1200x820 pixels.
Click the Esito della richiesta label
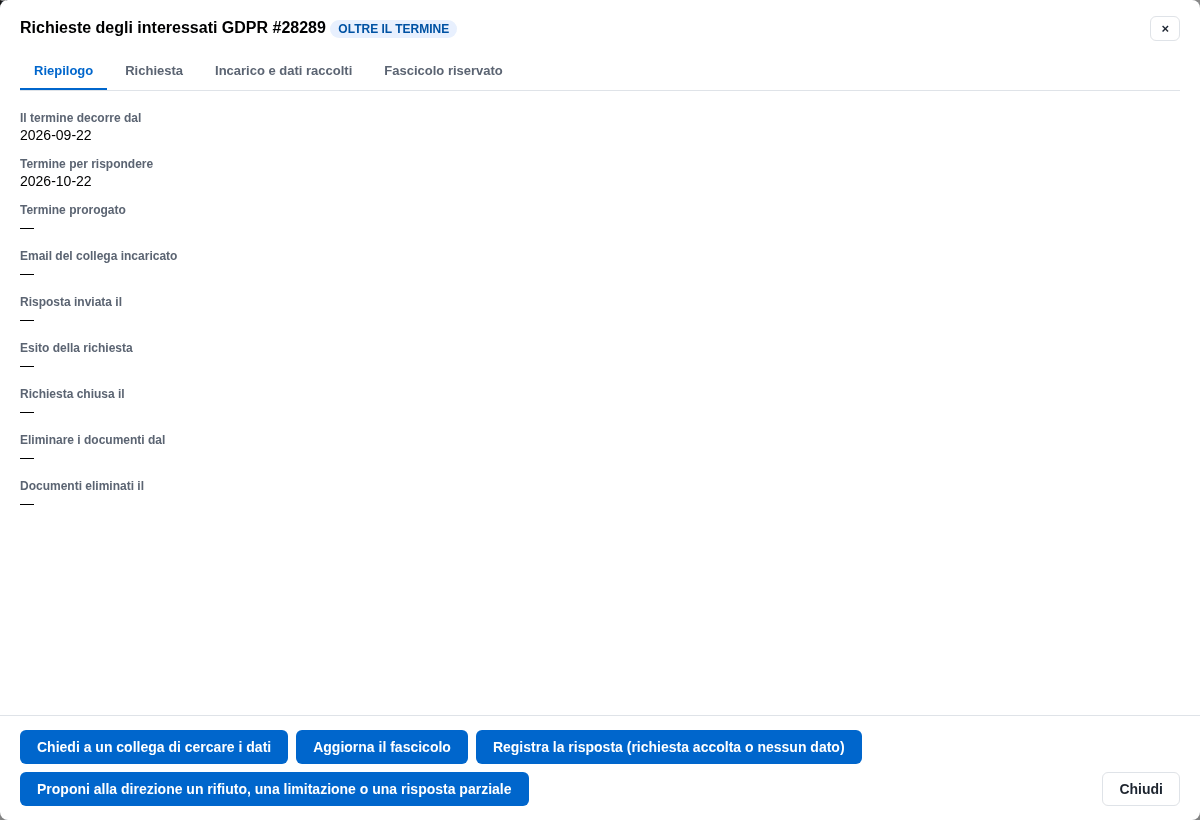(x=76, y=348)
